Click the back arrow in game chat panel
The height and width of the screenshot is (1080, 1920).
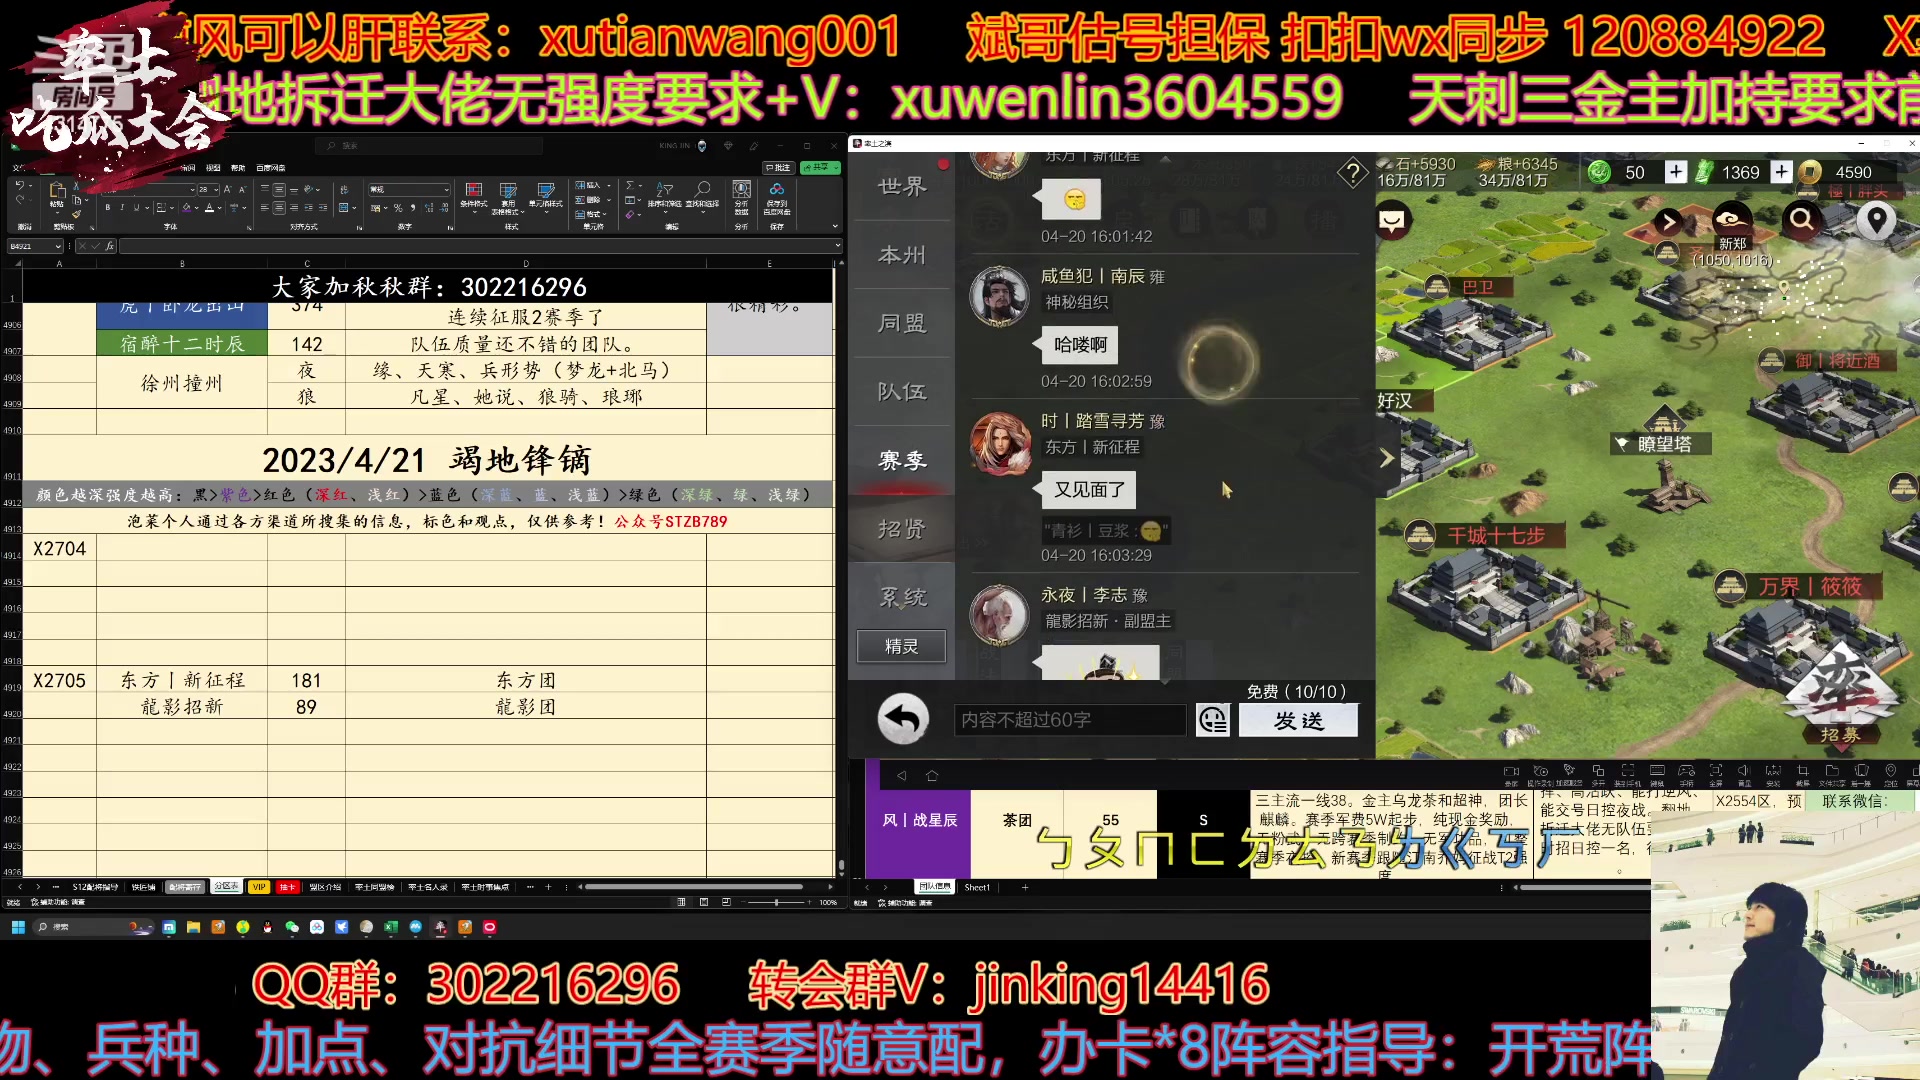[x=903, y=719]
